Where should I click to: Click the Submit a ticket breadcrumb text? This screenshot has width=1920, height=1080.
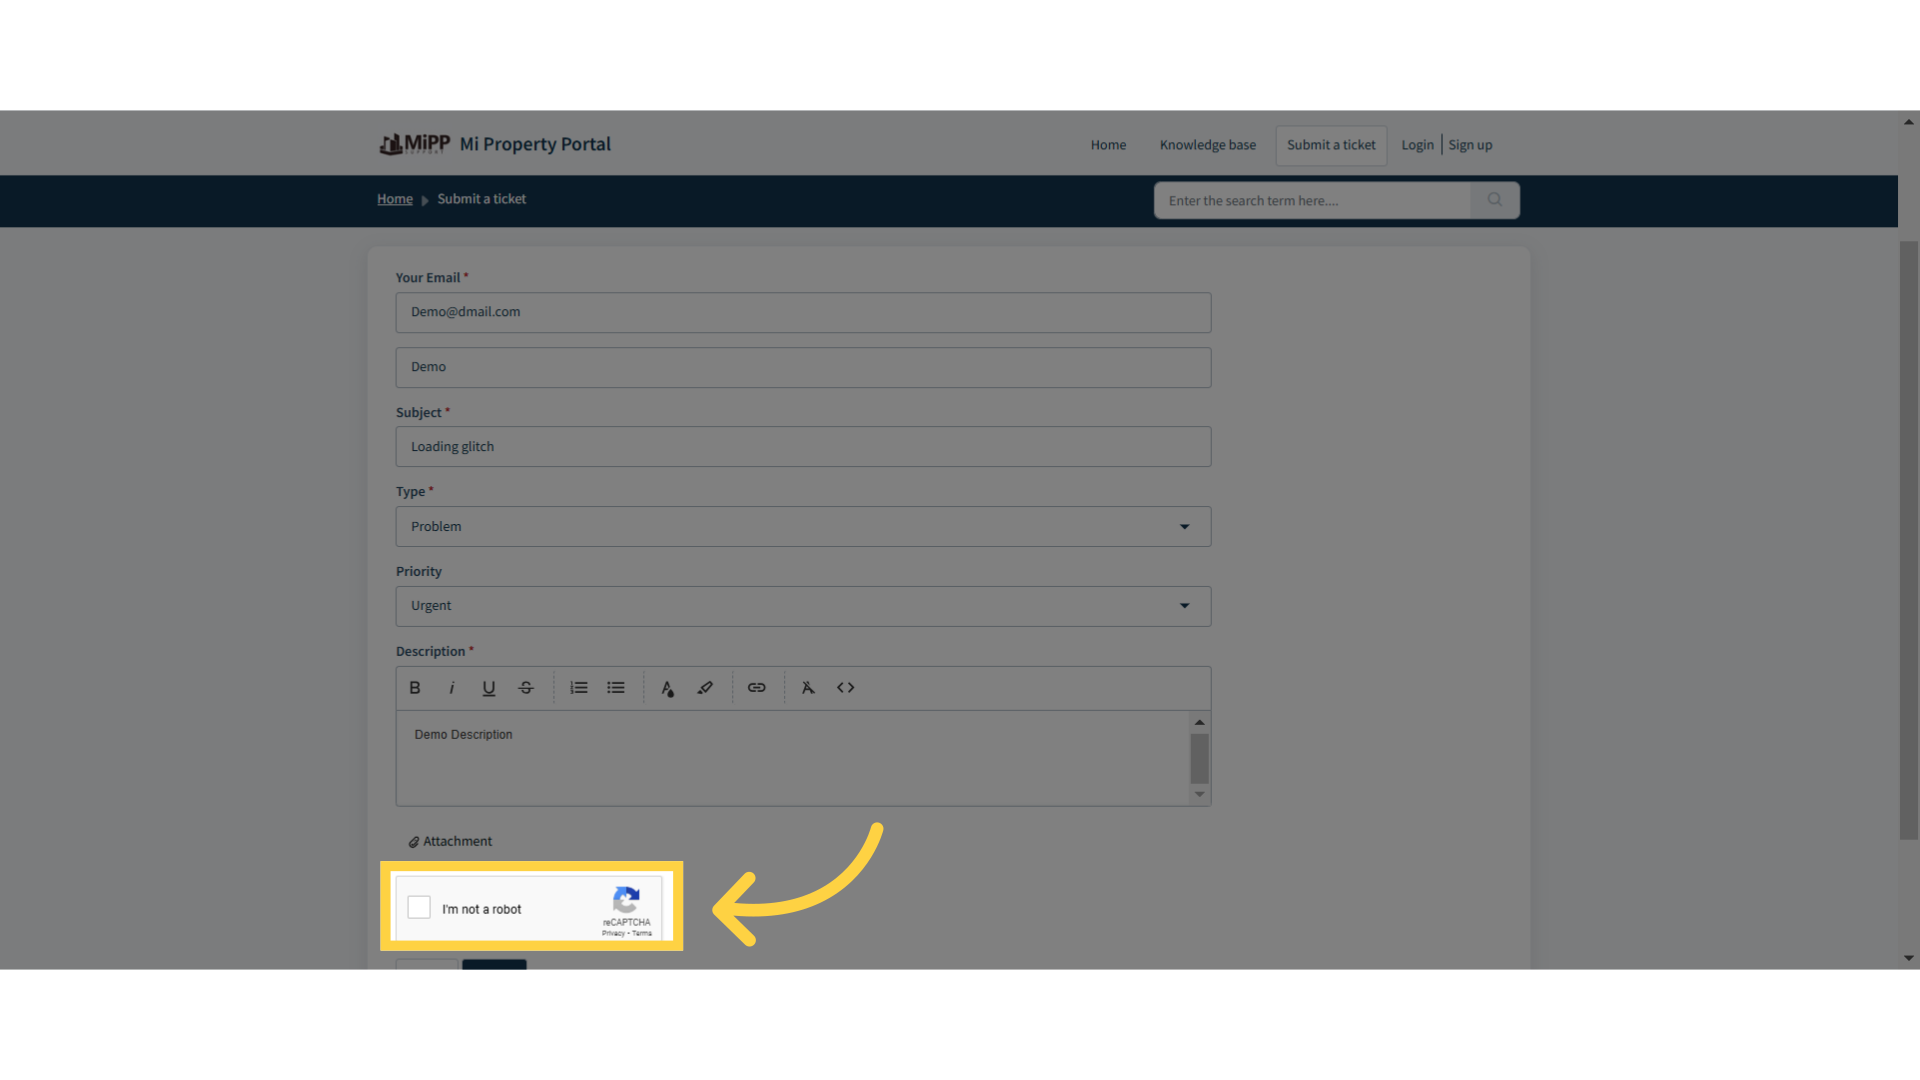click(x=481, y=199)
